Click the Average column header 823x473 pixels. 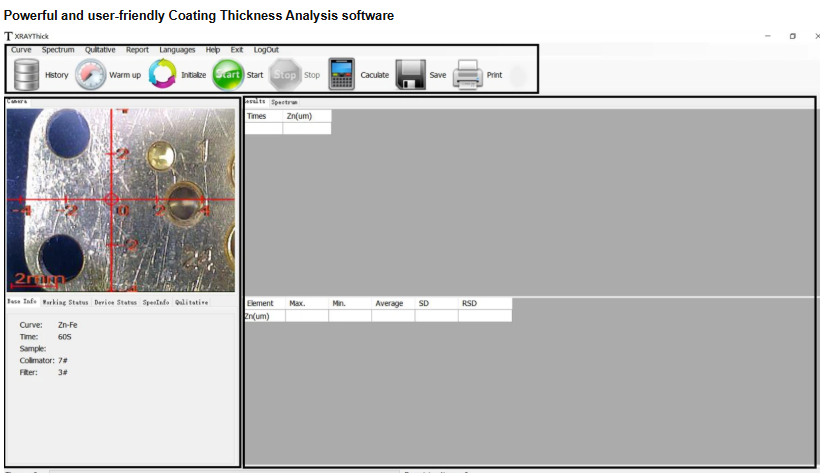point(389,303)
